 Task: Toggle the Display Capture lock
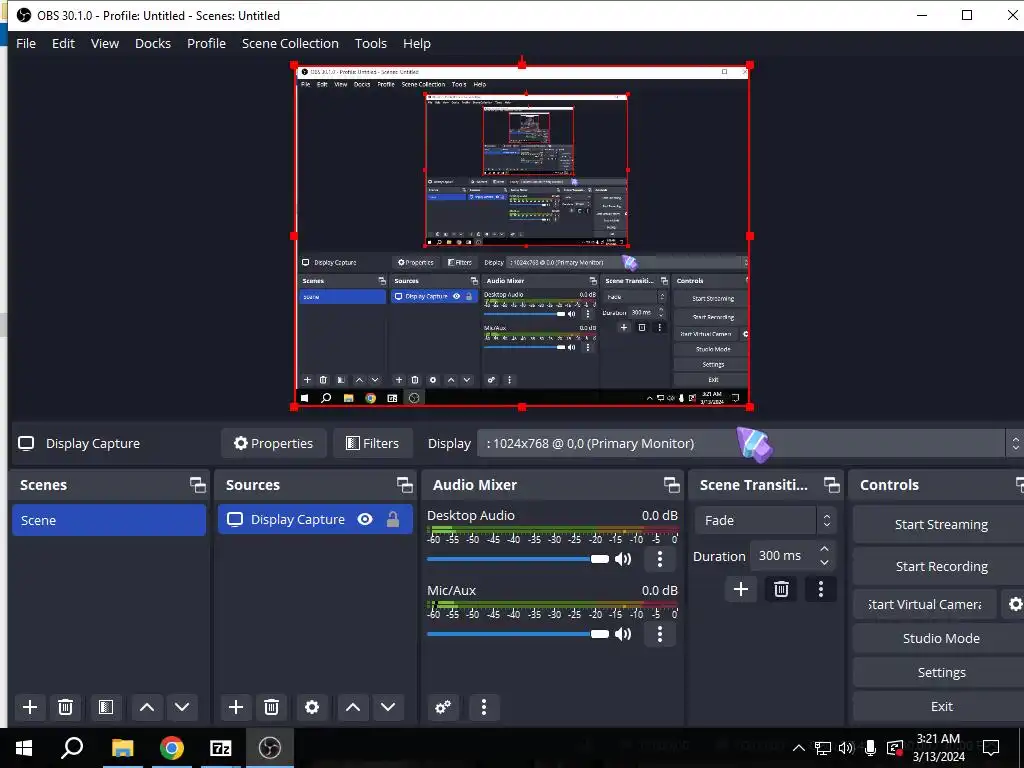click(392, 519)
